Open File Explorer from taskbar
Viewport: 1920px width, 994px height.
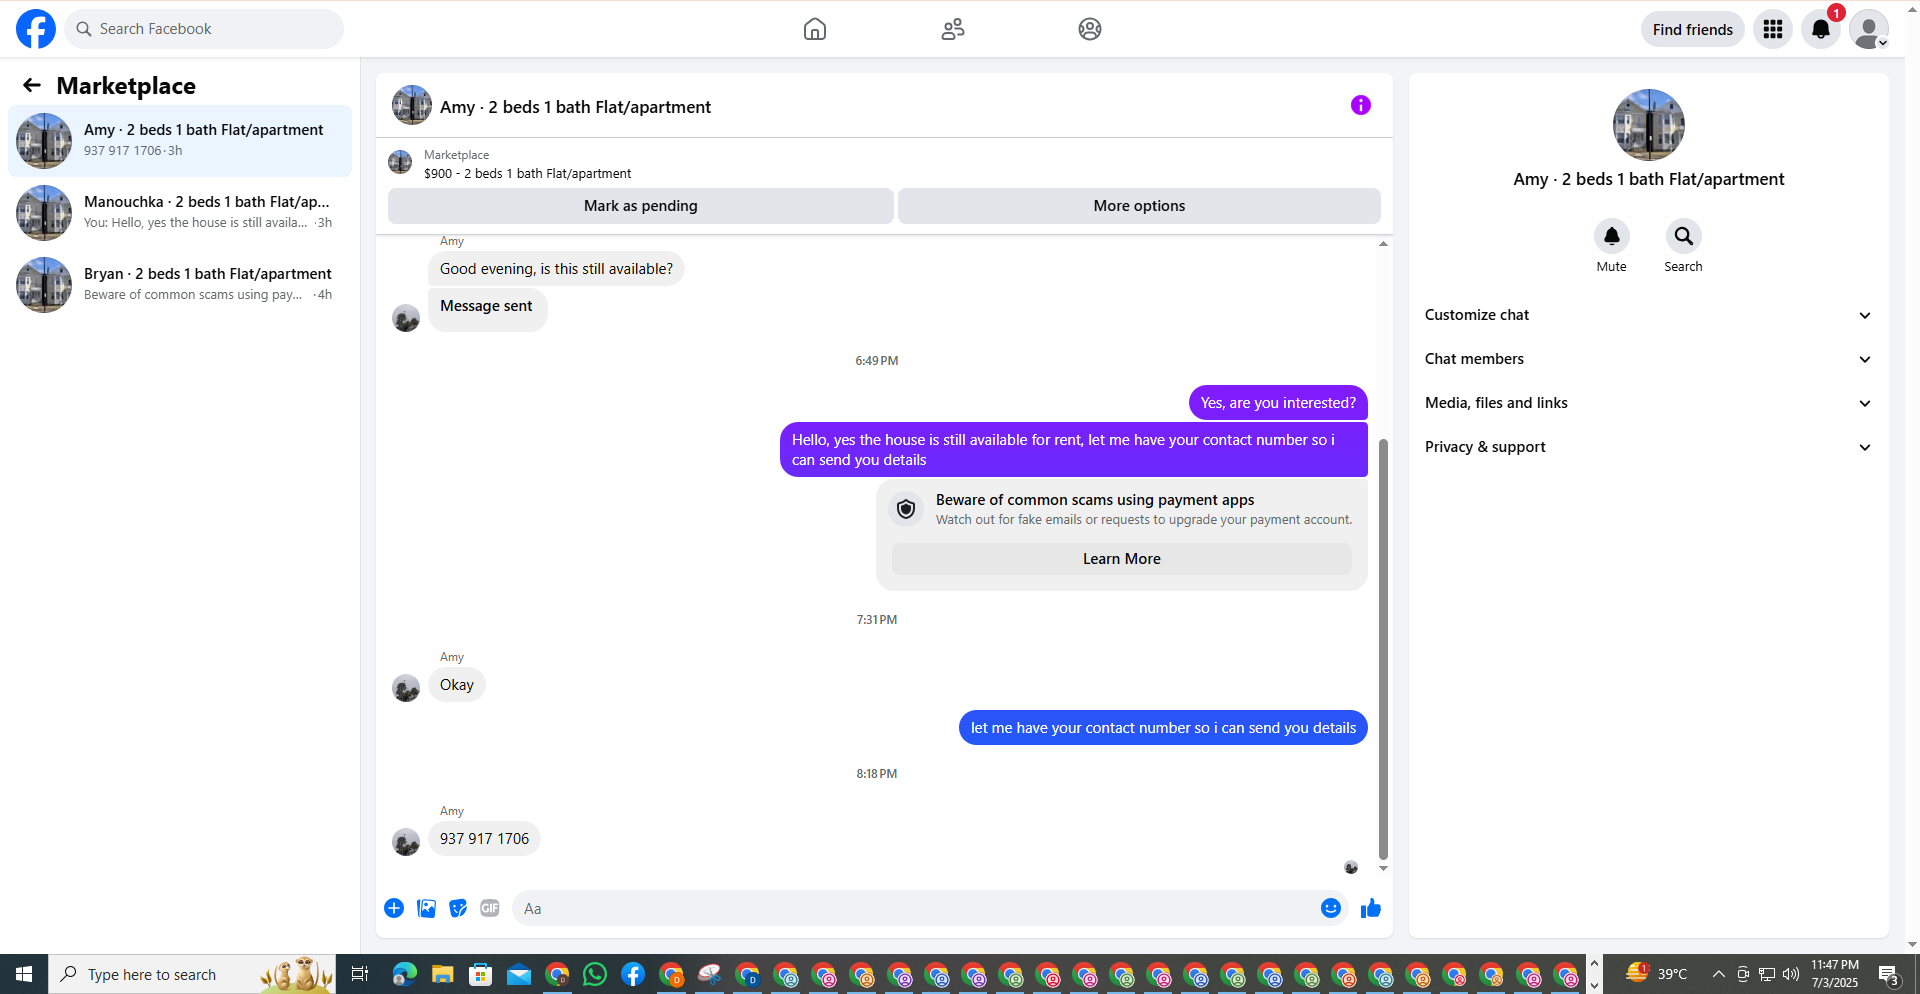pos(442,974)
